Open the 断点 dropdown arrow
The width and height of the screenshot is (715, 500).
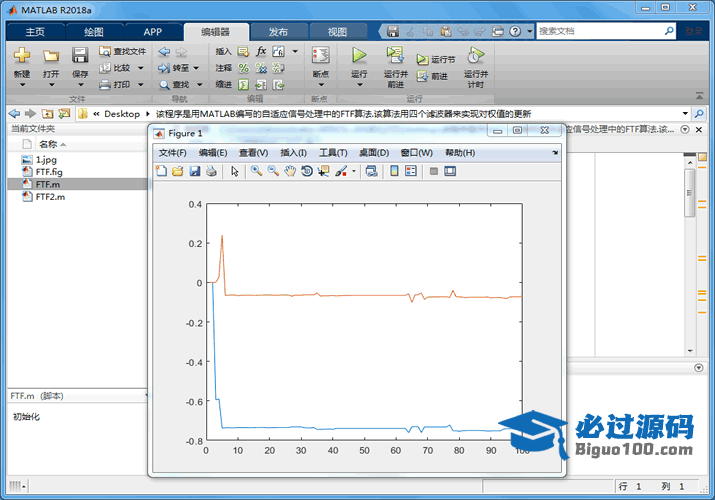tap(321, 85)
